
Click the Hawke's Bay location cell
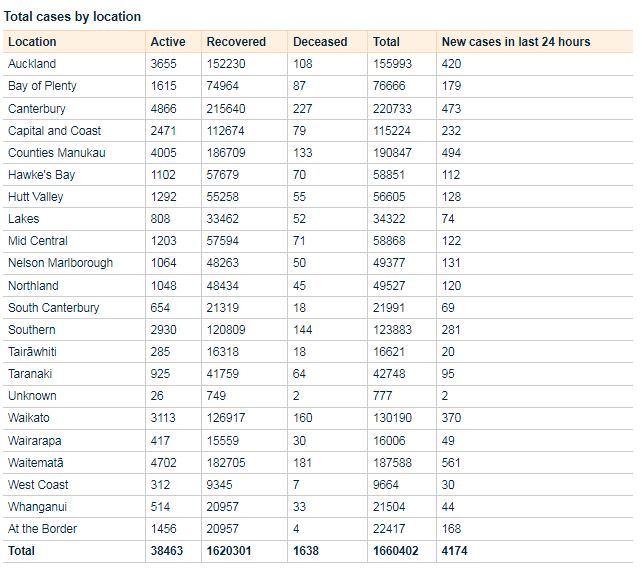coord(41,175)
